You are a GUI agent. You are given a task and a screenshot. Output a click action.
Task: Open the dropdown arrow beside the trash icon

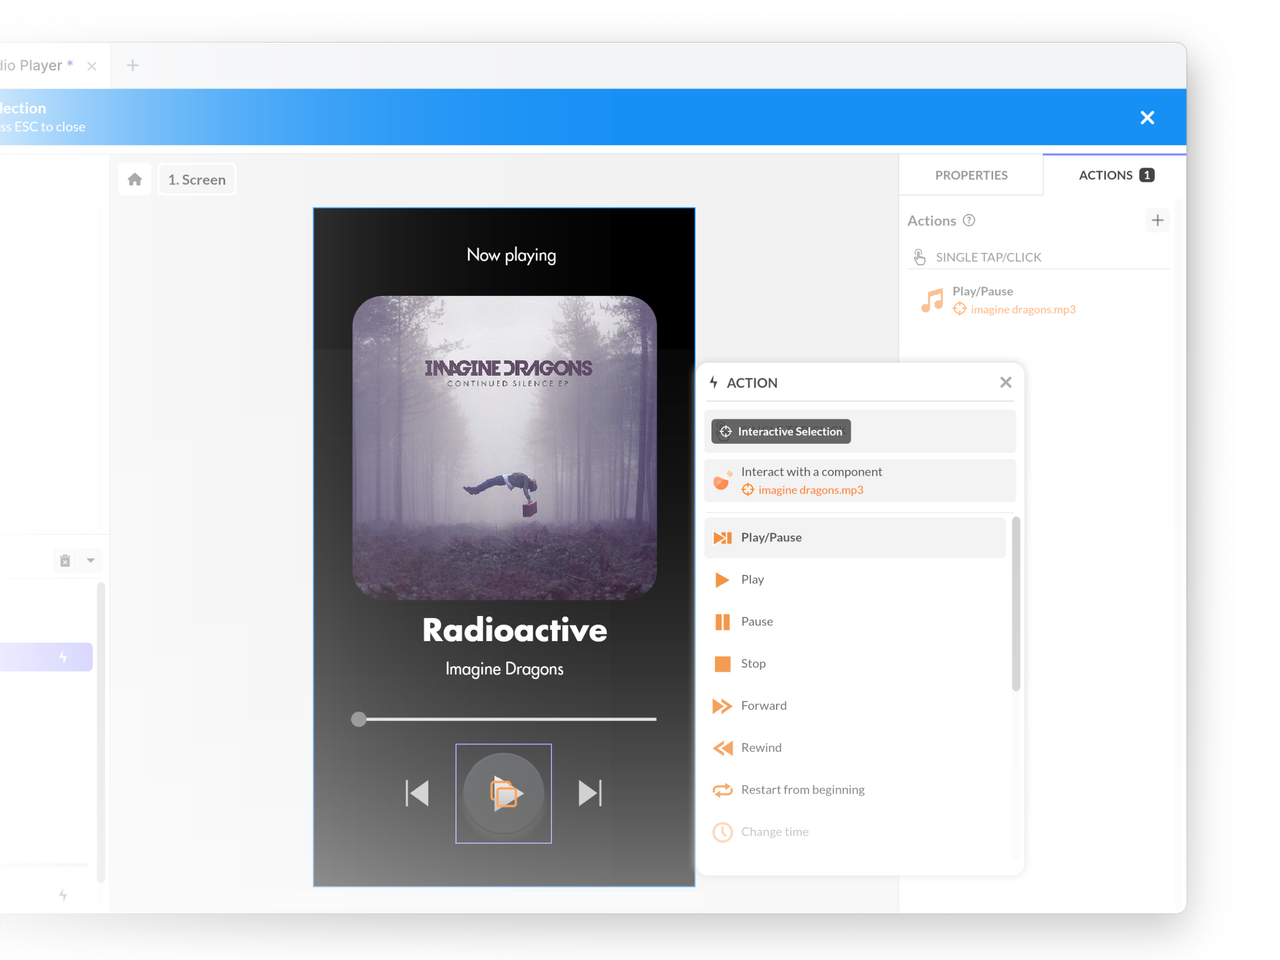pyautogui.click(x=91, y=560)
